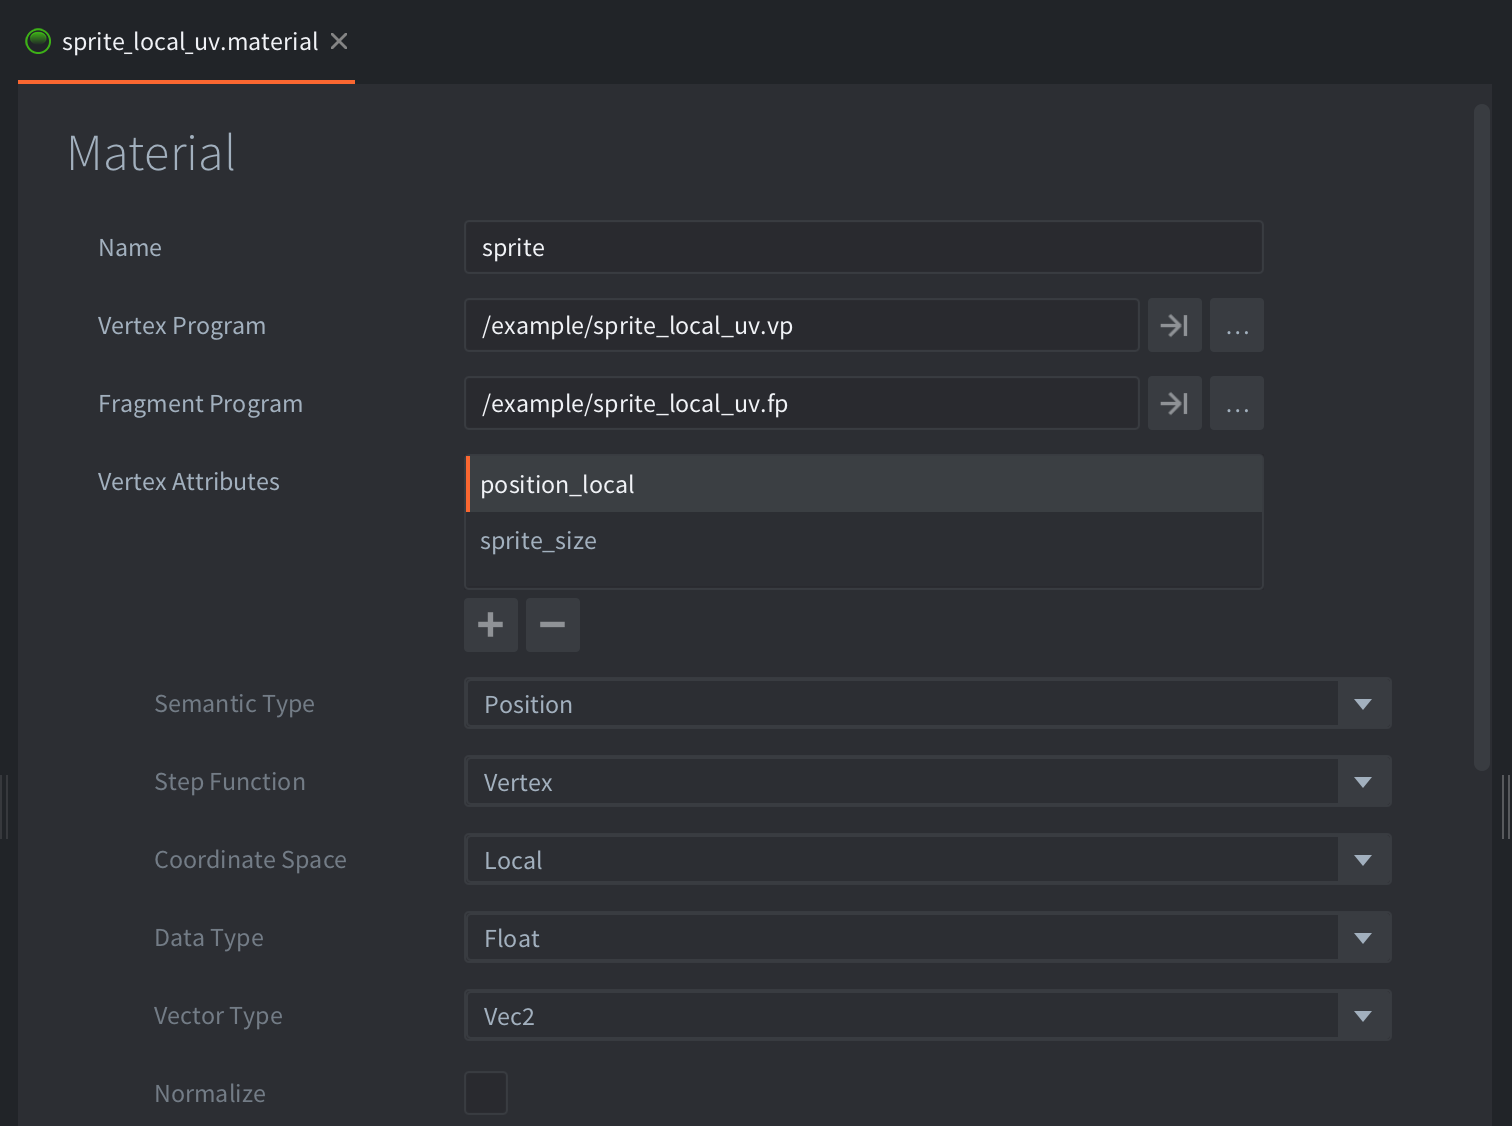Open the Fragment Program file in editor

click(1174, 403)
